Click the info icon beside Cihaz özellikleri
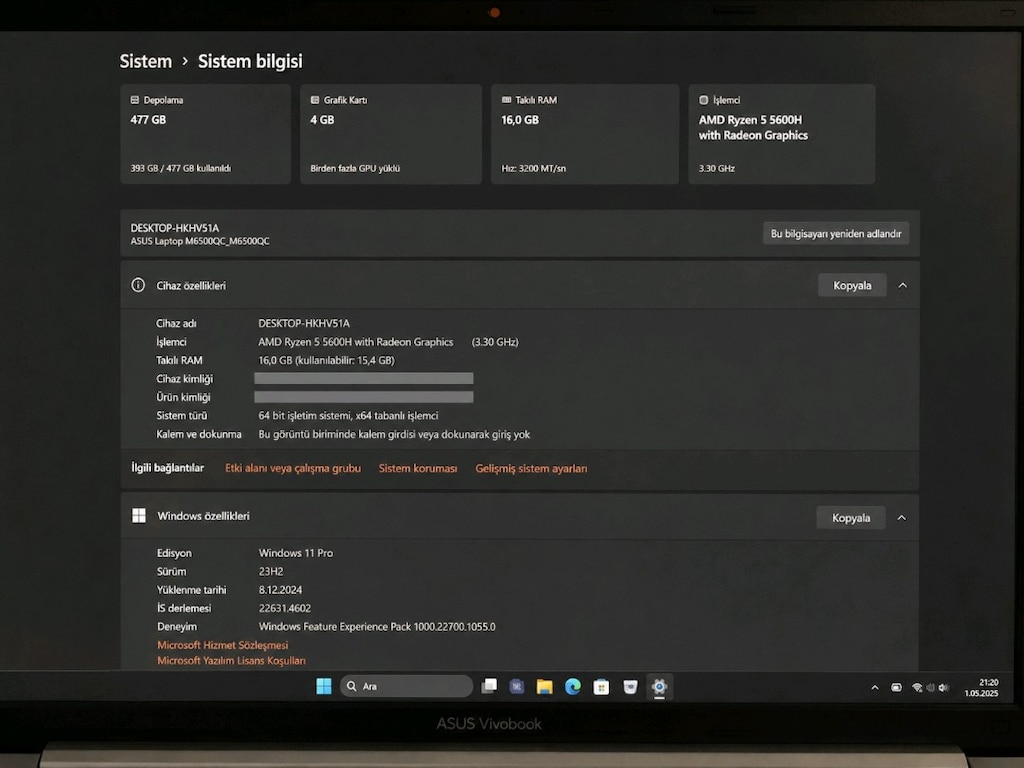Screen dimensions: 1024x768 (x=138, y=285)
